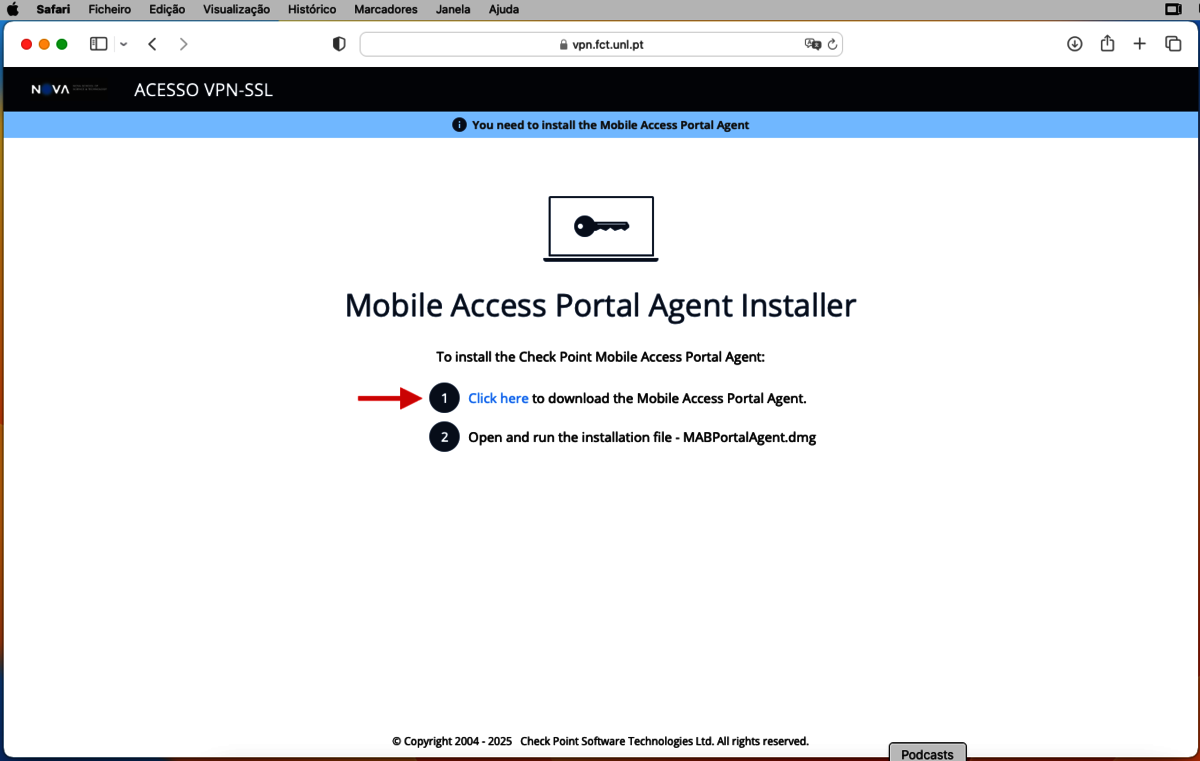Click the Safari sidebar toggle icon
Viewport: 1200px width, 761px height.
[98, 44]
